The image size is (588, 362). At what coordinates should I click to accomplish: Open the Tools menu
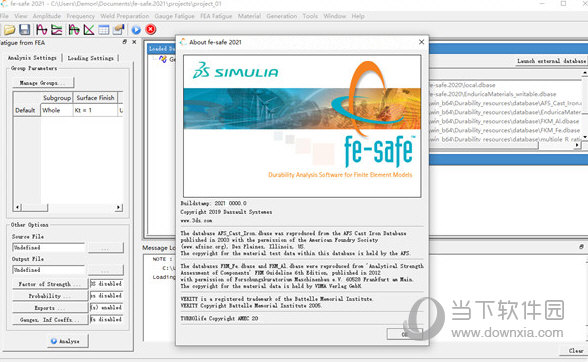310,16
